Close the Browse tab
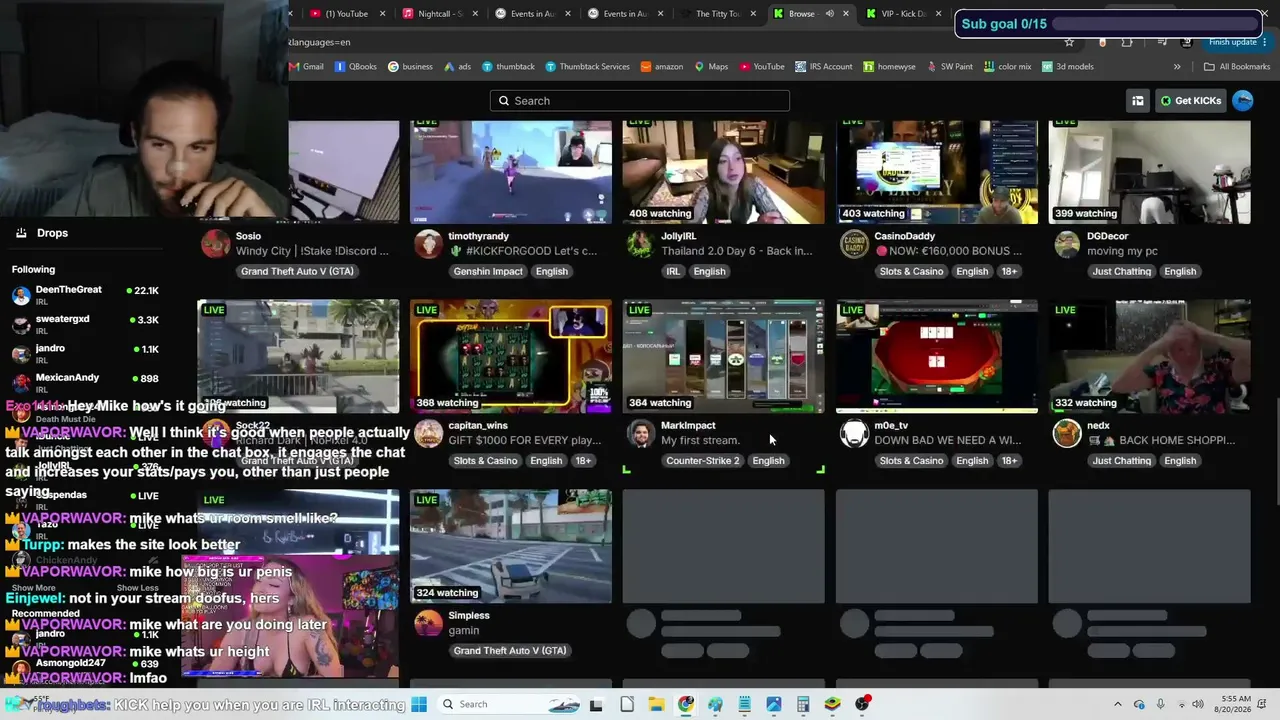Viewport: 1280px width, 720px height. click(846, 14)
